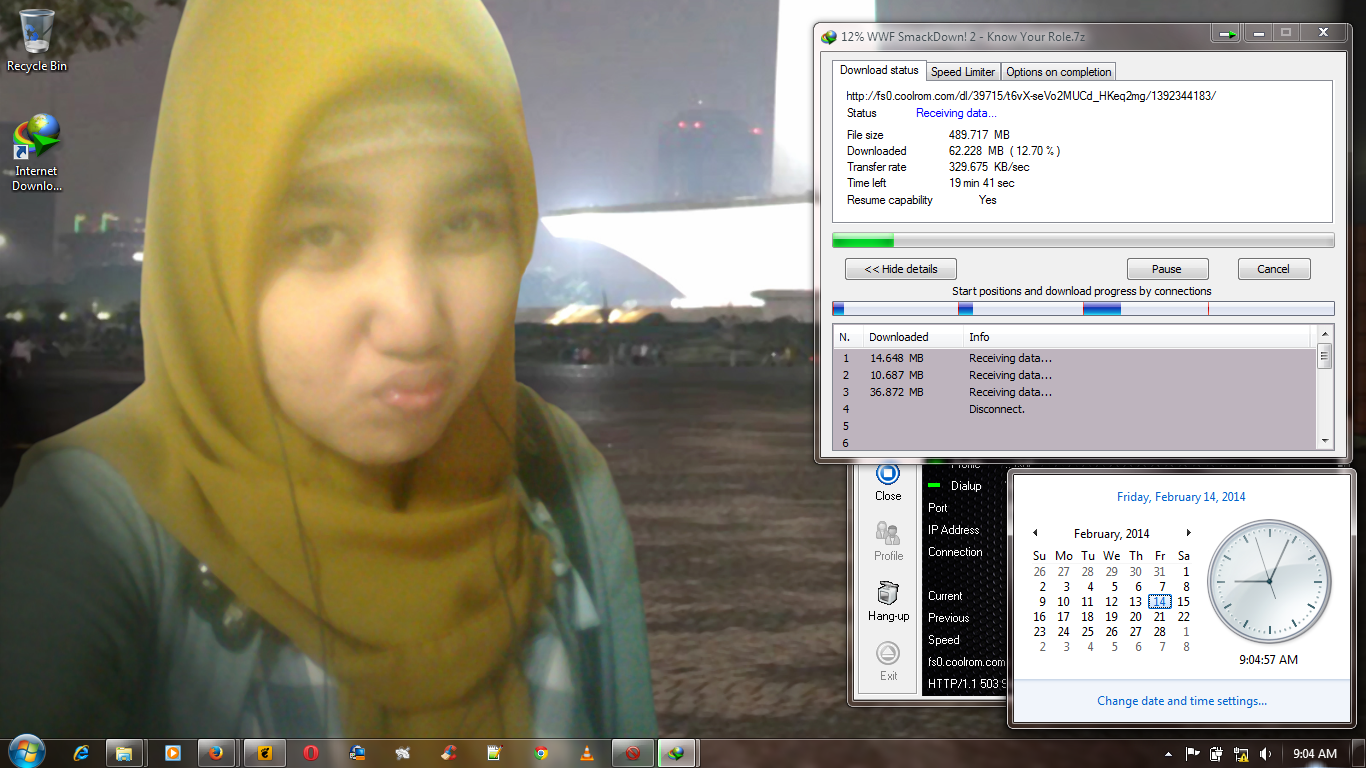Image resolution: width=1366 pixels, height=768 pixels.
Task: Select February 28 in the calendar
Action: coord(1160,632)
